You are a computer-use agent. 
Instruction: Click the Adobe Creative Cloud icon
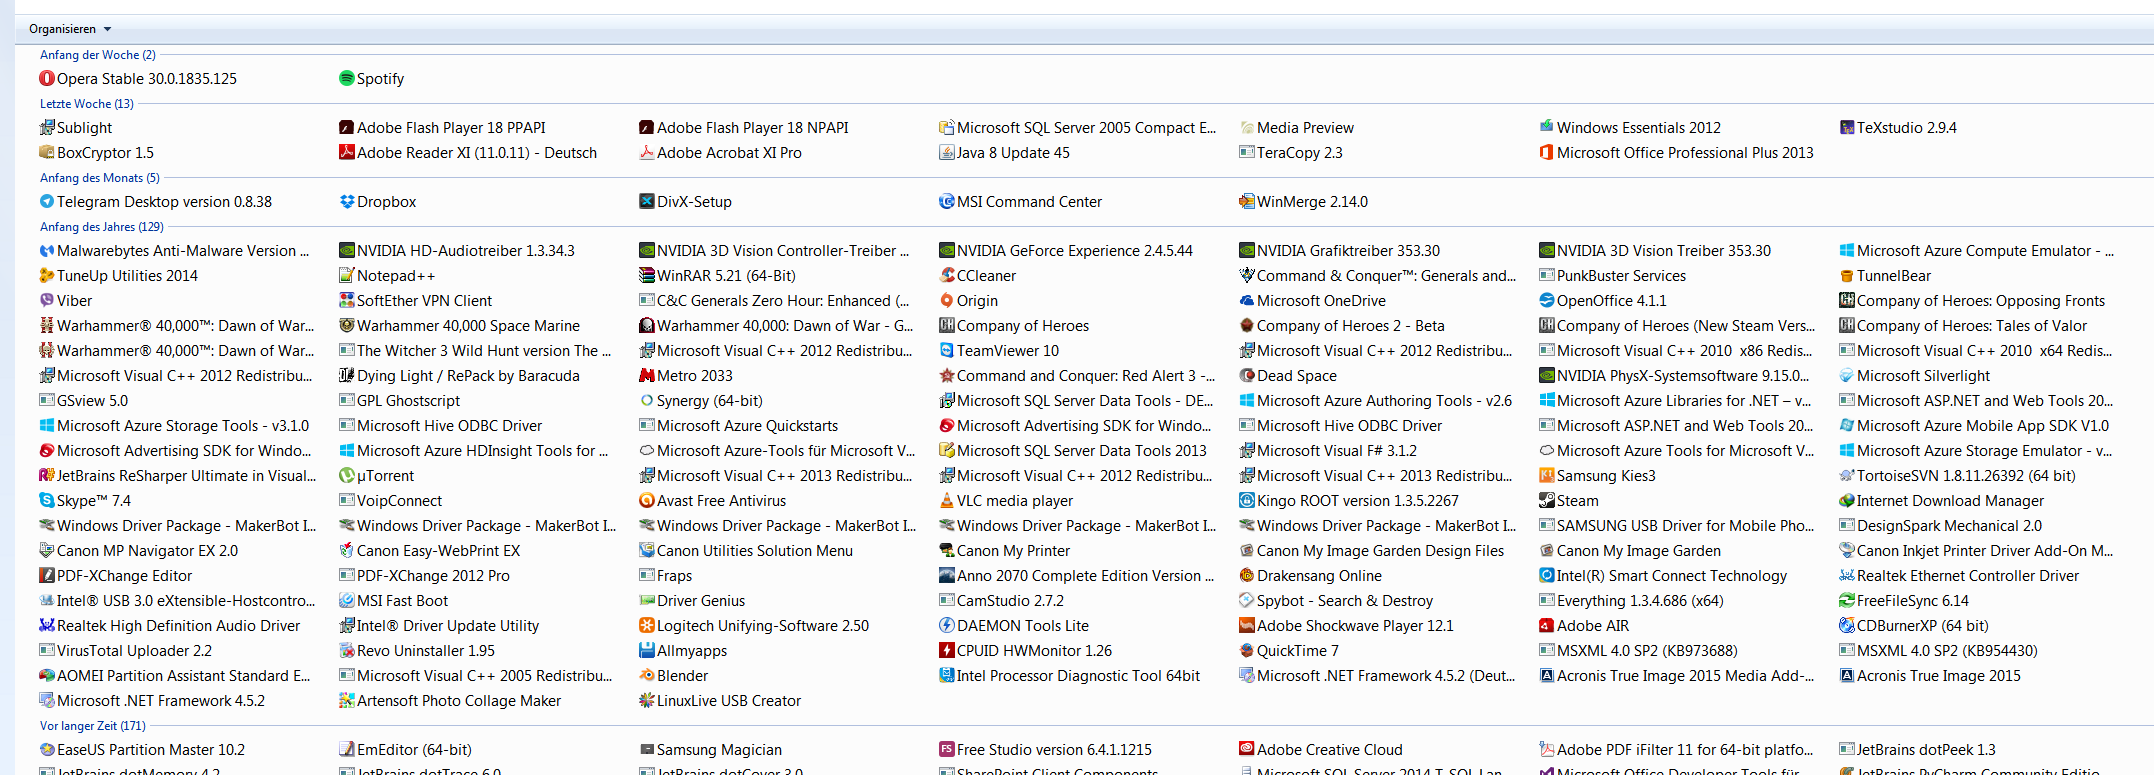click(x=1247, y=749)
